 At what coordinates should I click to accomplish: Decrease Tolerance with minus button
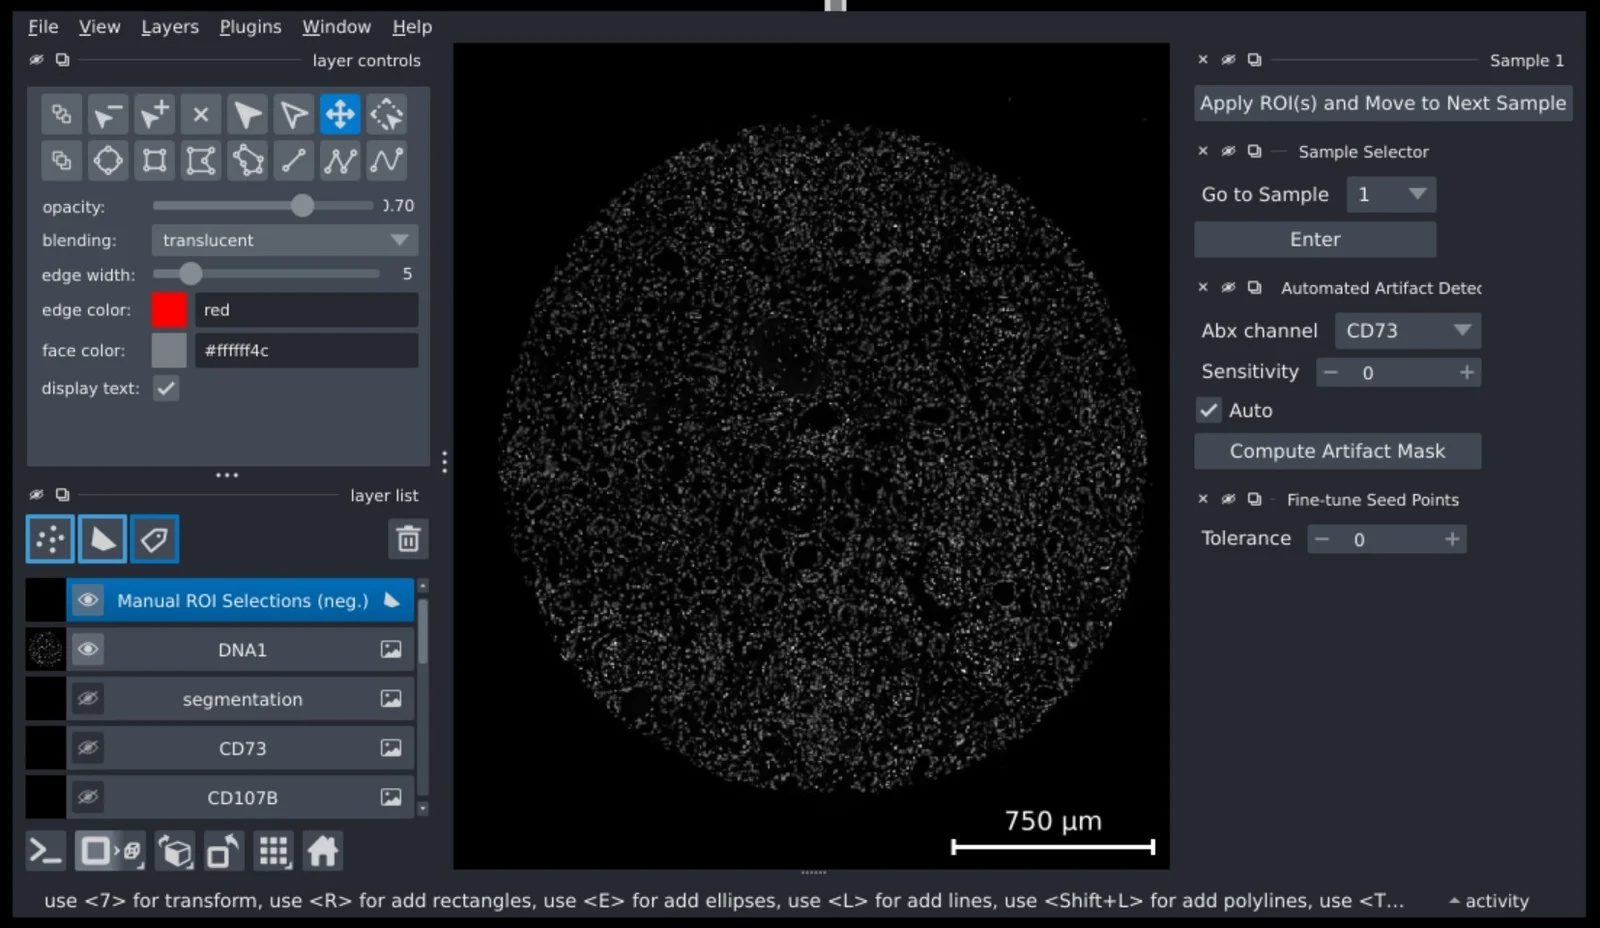coord(1322,539)
